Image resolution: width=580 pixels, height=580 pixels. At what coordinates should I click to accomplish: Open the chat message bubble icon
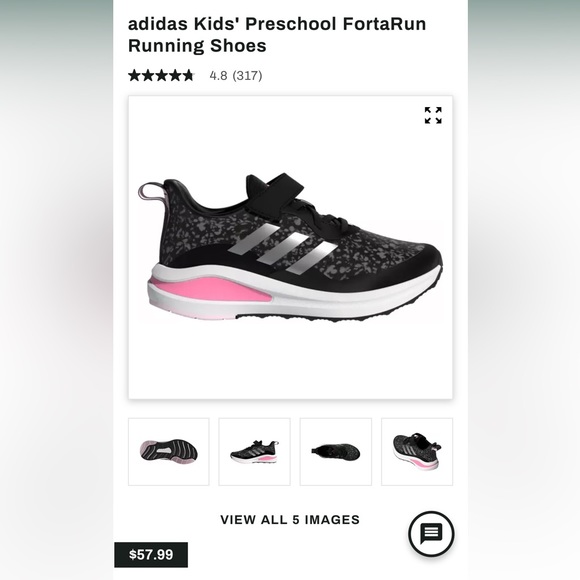coord(431,534)
